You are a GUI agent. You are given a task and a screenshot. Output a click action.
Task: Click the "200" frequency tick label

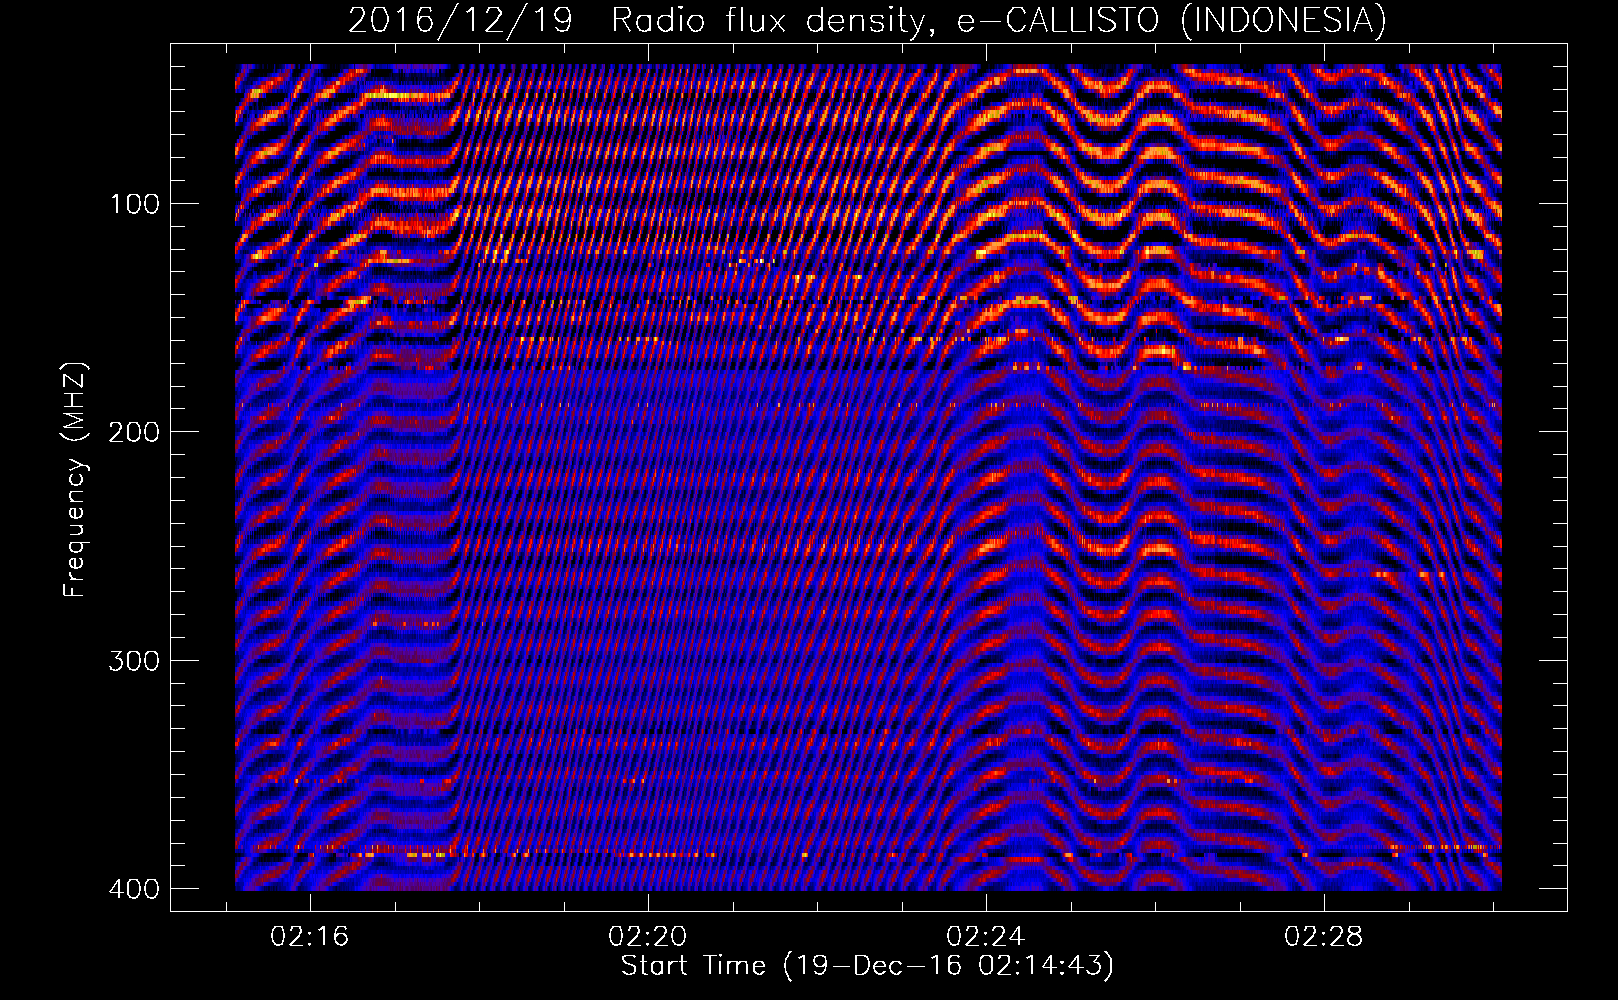[134, 432]
